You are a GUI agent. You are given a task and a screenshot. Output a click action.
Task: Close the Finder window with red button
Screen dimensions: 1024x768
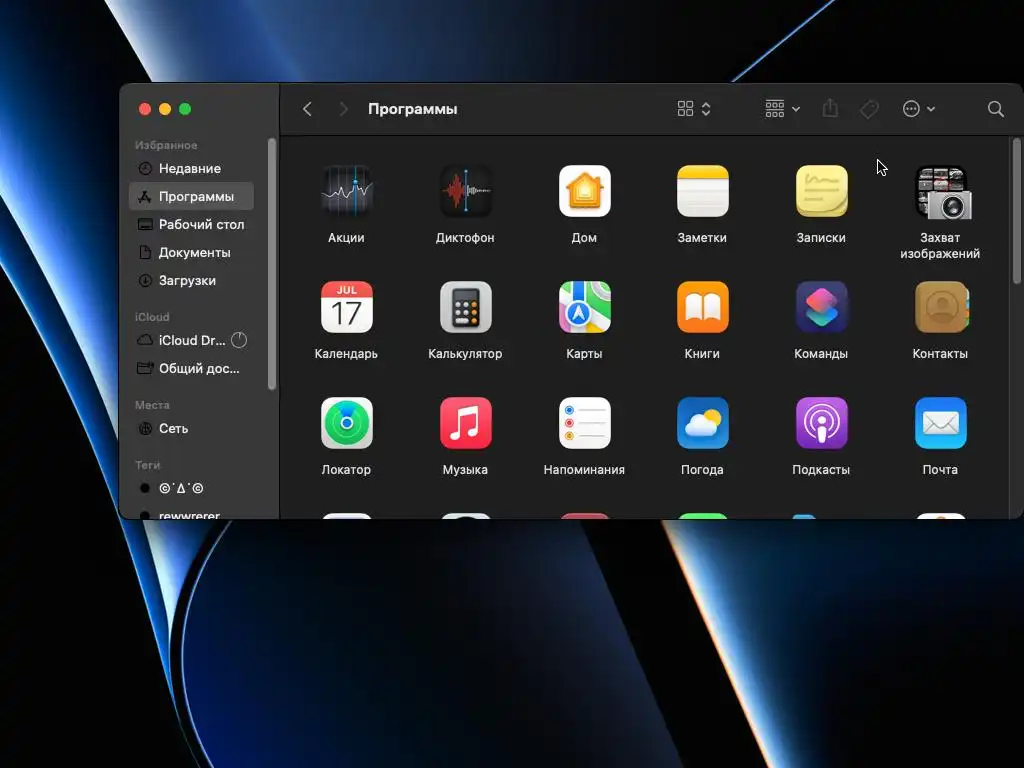(x=145, y=109)
